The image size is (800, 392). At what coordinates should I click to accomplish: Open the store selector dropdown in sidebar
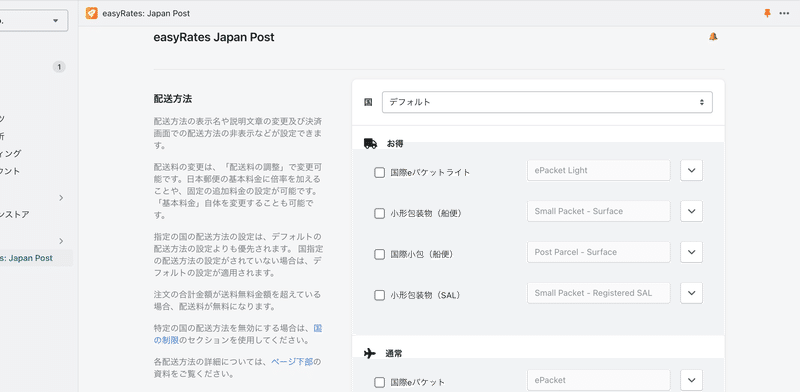click(33, 21)
